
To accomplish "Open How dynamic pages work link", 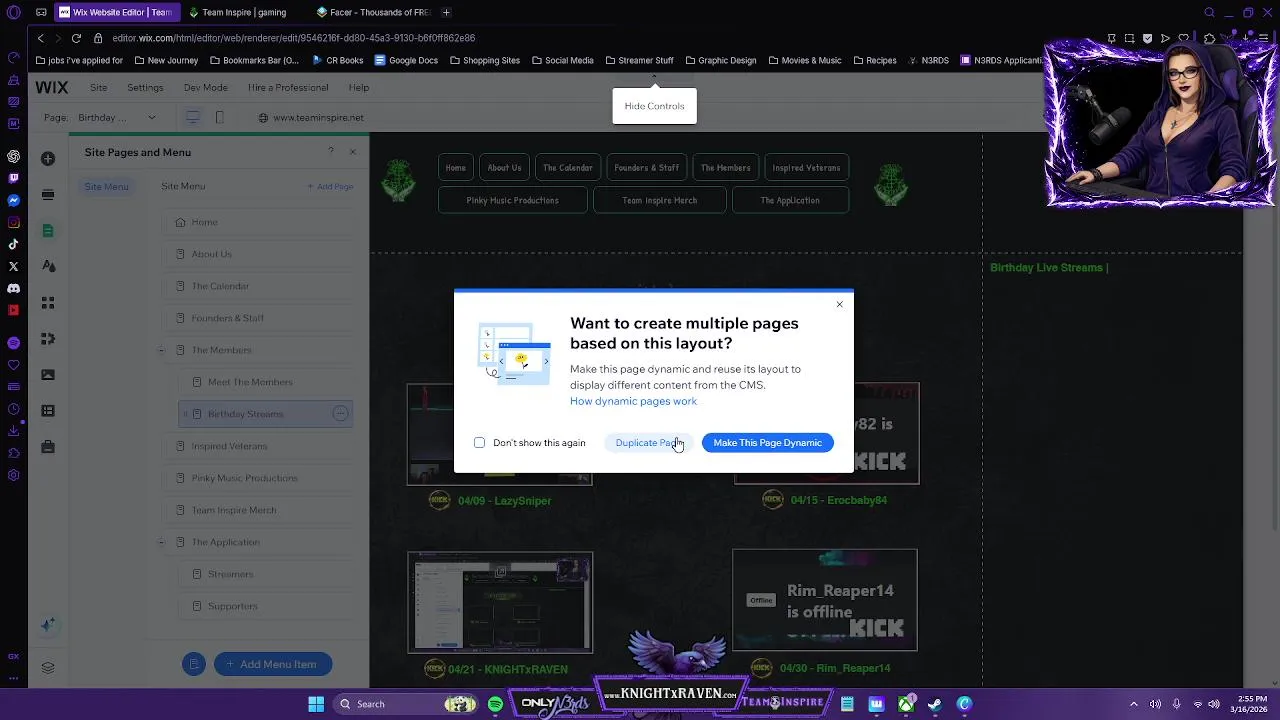I will [633, 401].
